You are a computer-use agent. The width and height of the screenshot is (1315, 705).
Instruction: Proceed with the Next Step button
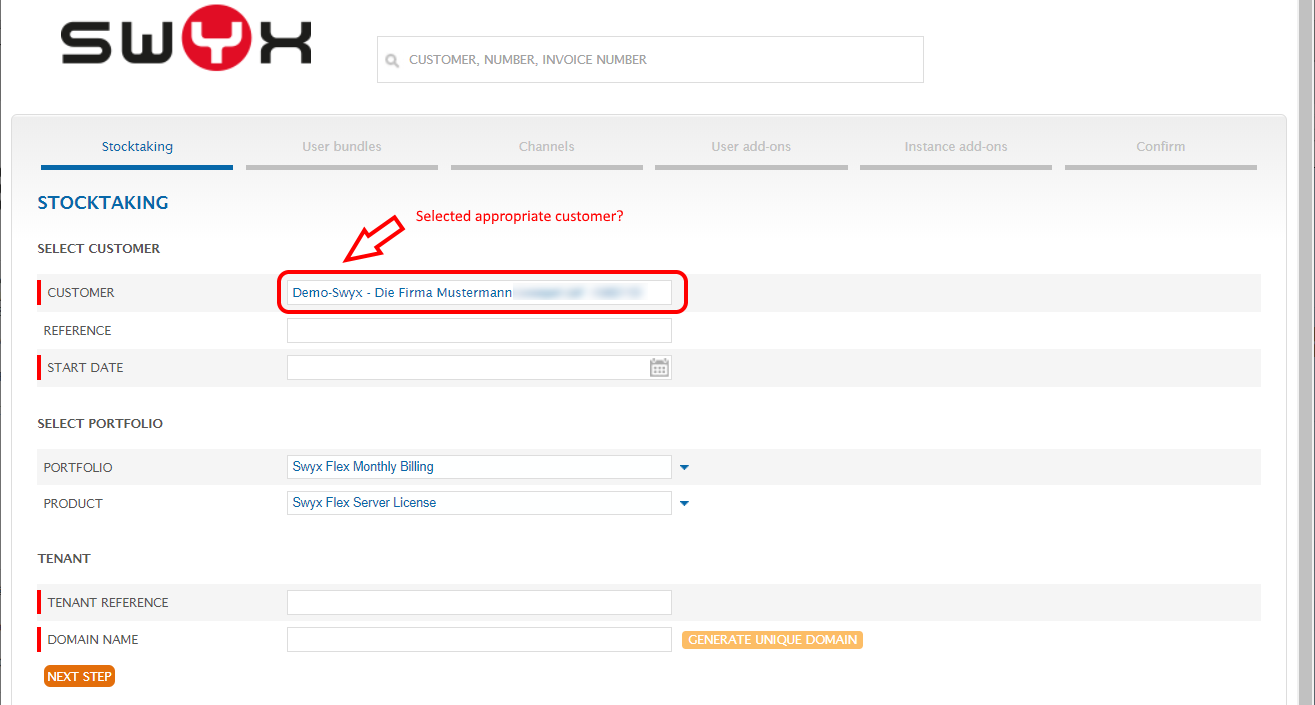(x=79, y=677)
